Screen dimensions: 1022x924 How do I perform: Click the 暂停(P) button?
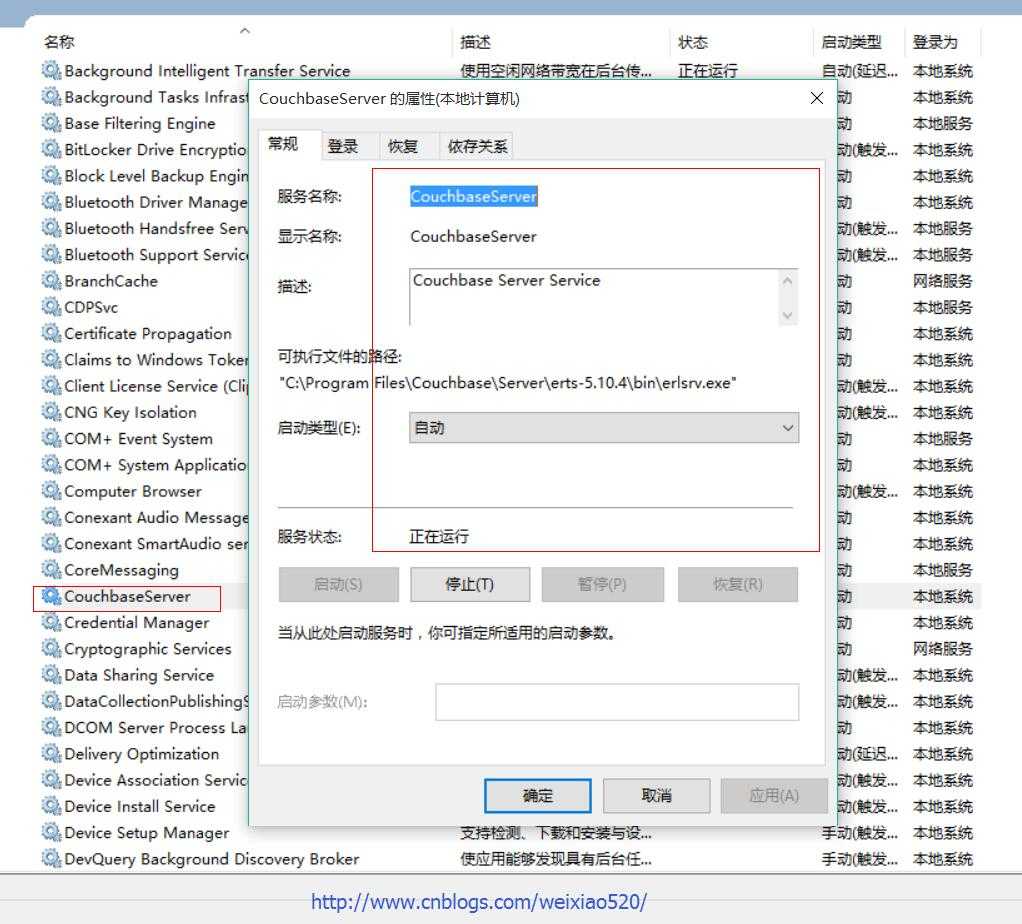coord(602,584)
